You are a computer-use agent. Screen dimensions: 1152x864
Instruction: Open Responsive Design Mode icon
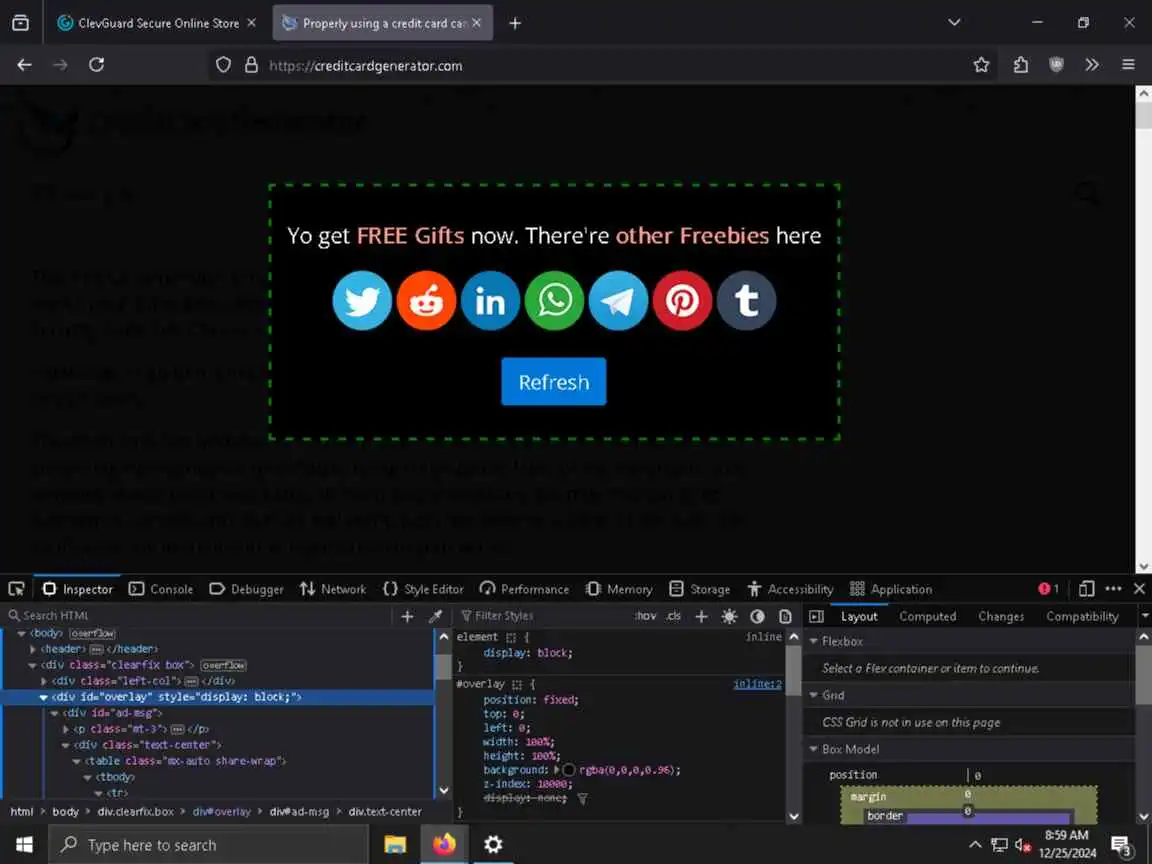[1086, 588]
